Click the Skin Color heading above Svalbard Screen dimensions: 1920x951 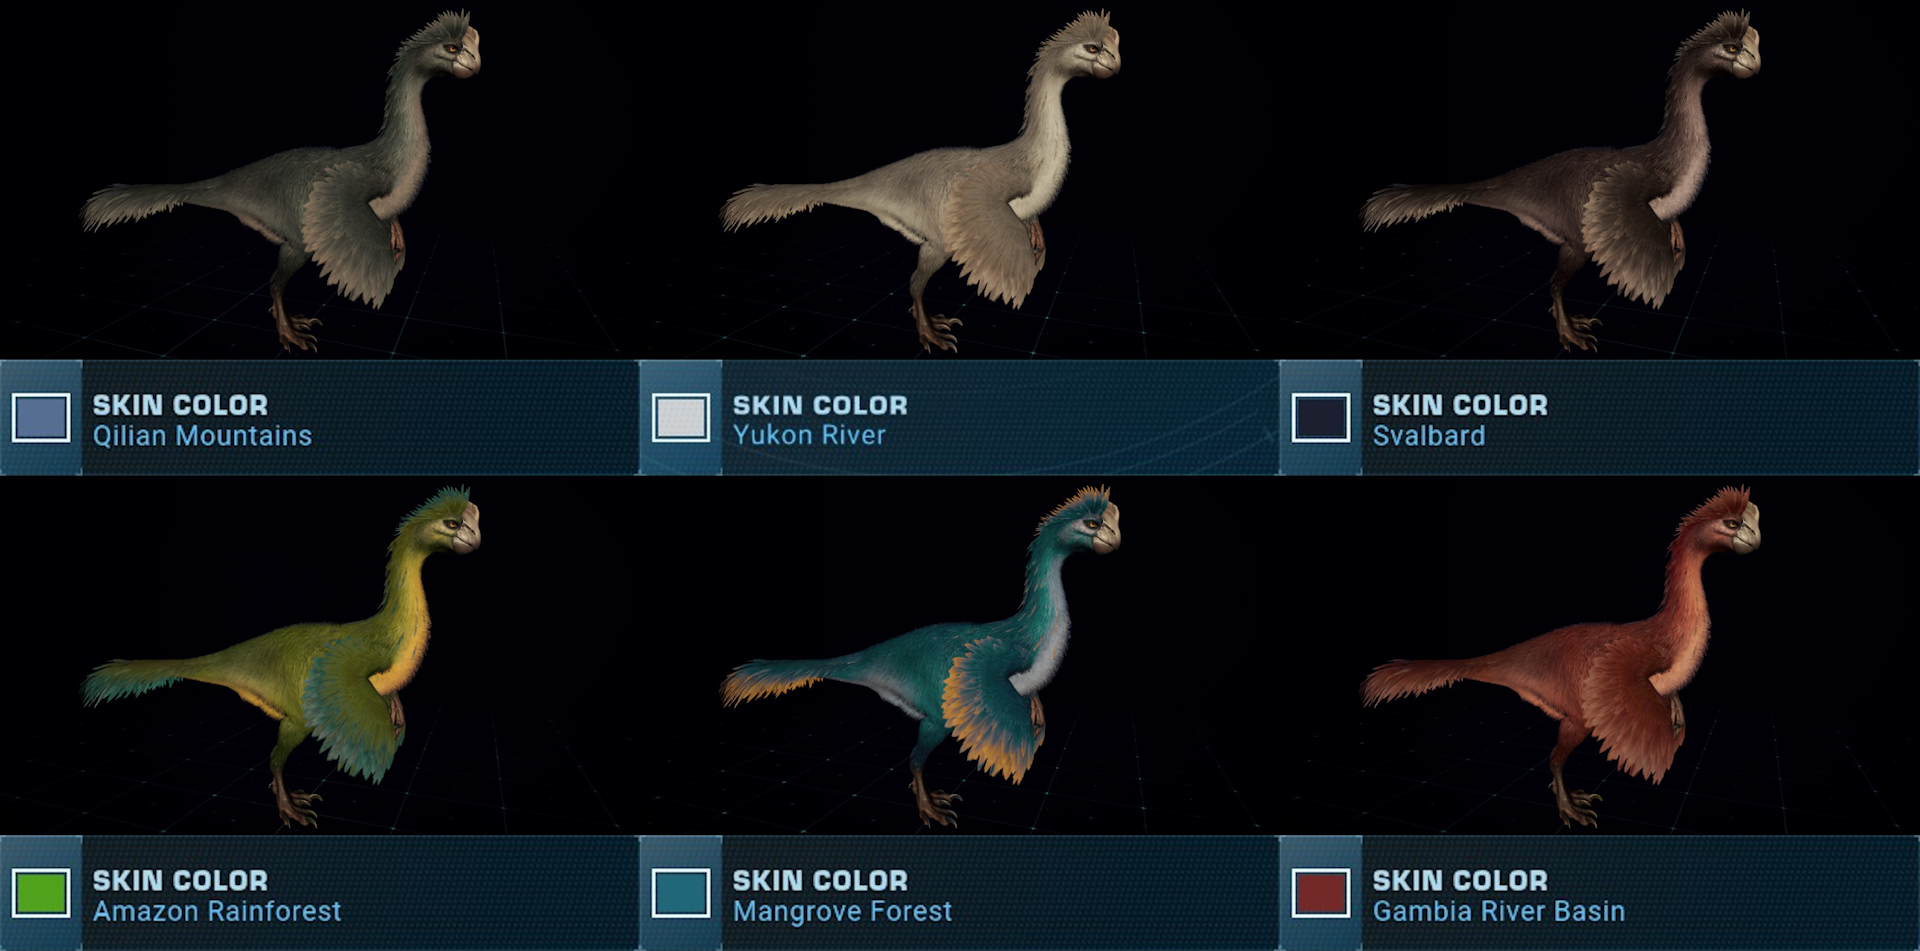1460,405
